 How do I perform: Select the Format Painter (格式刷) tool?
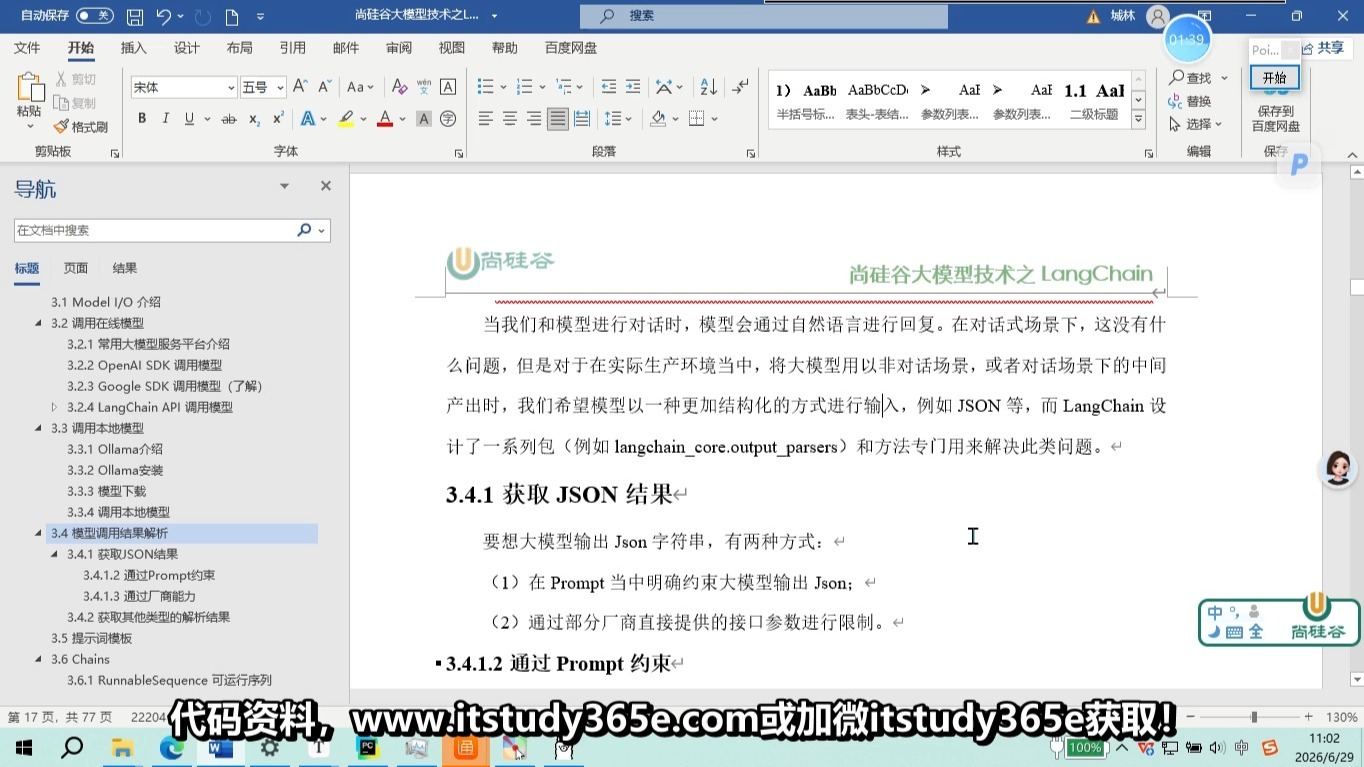pyautogui.click(x=80, y=127)
